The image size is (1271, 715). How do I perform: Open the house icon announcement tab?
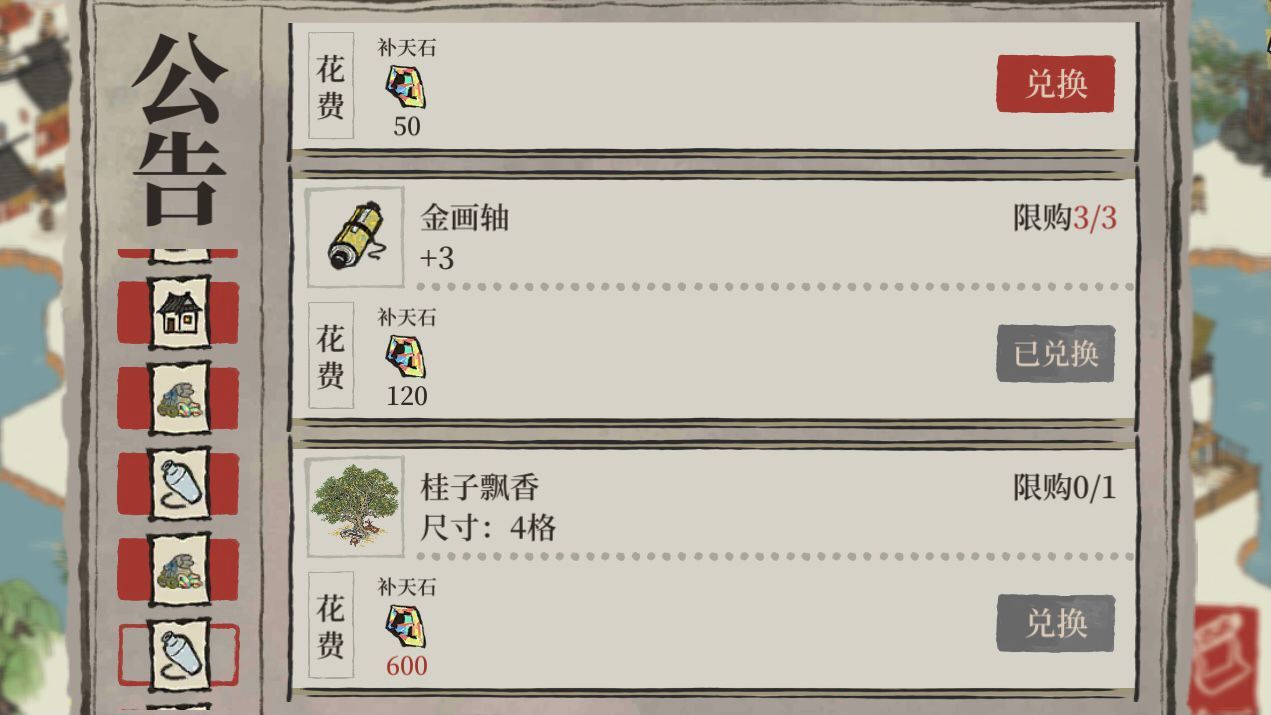tap(179, 312)
